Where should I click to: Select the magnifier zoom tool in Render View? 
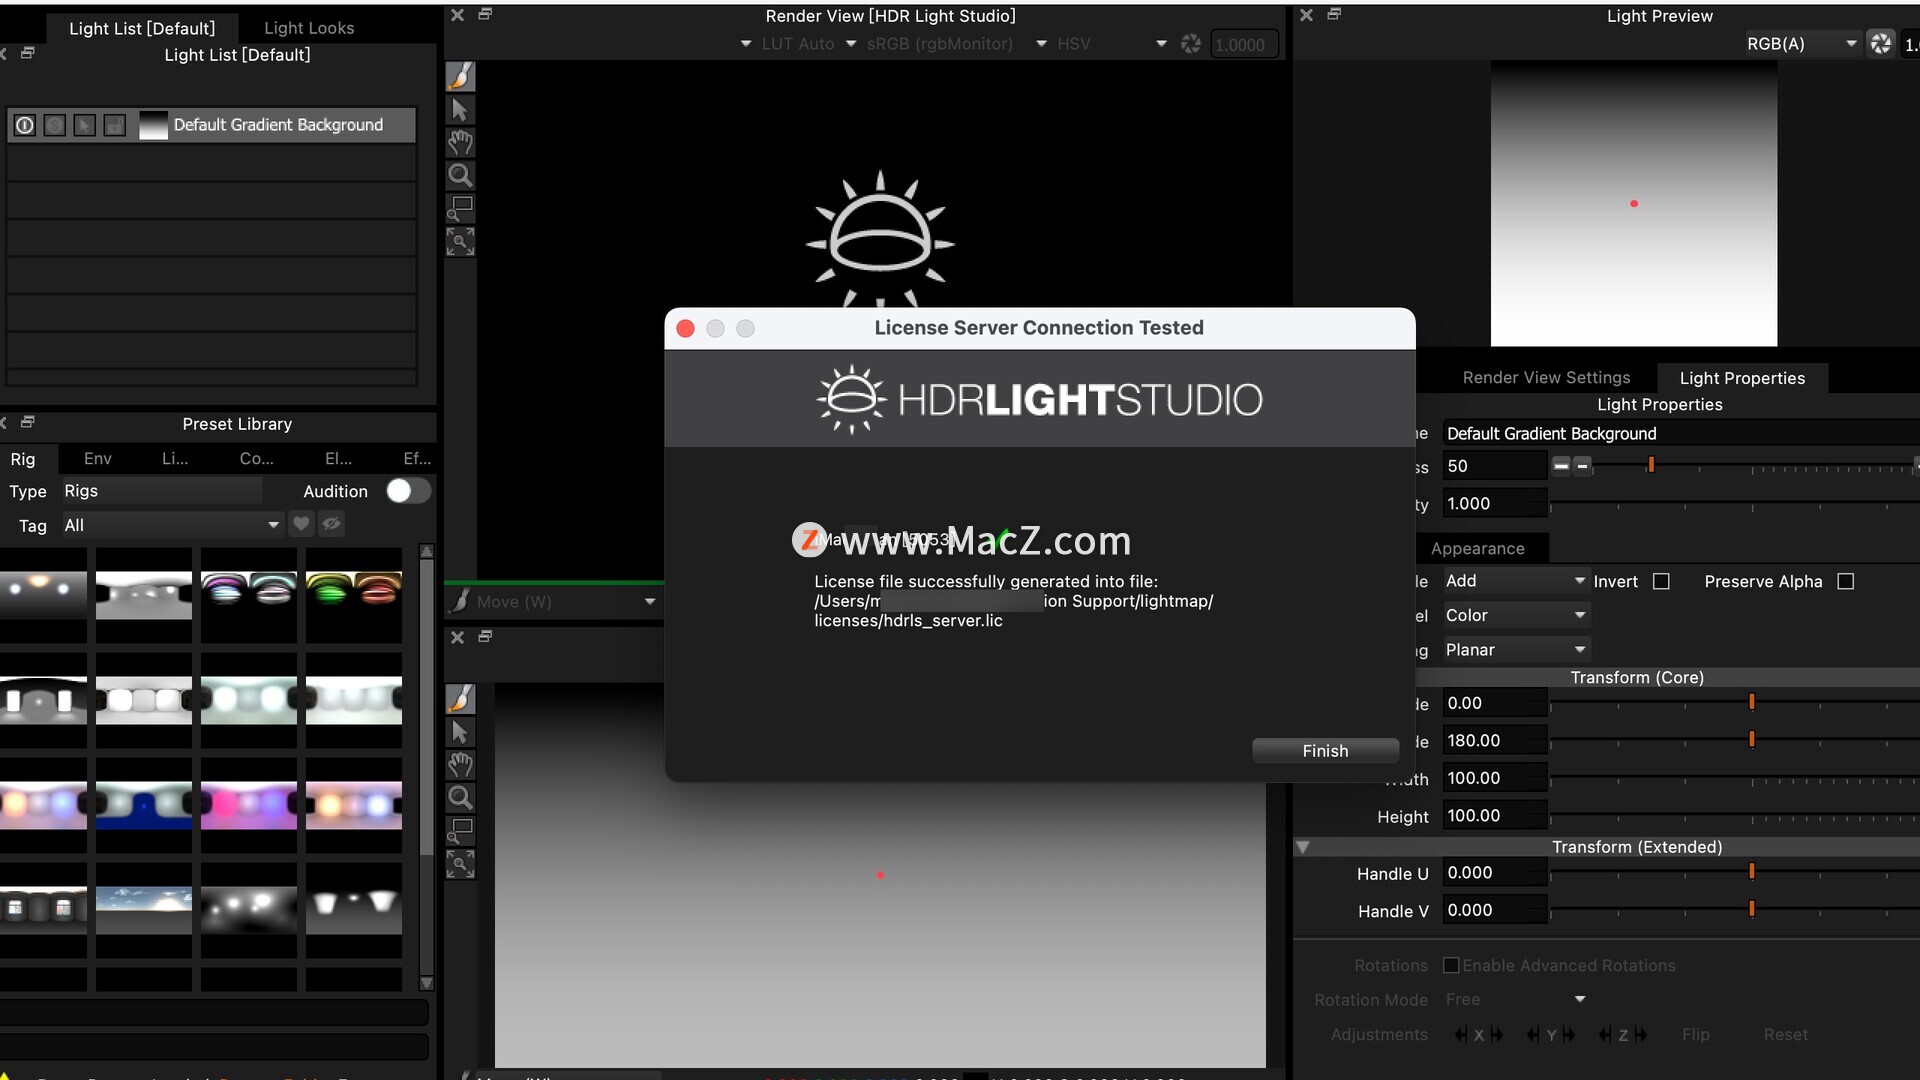[460, 175]
